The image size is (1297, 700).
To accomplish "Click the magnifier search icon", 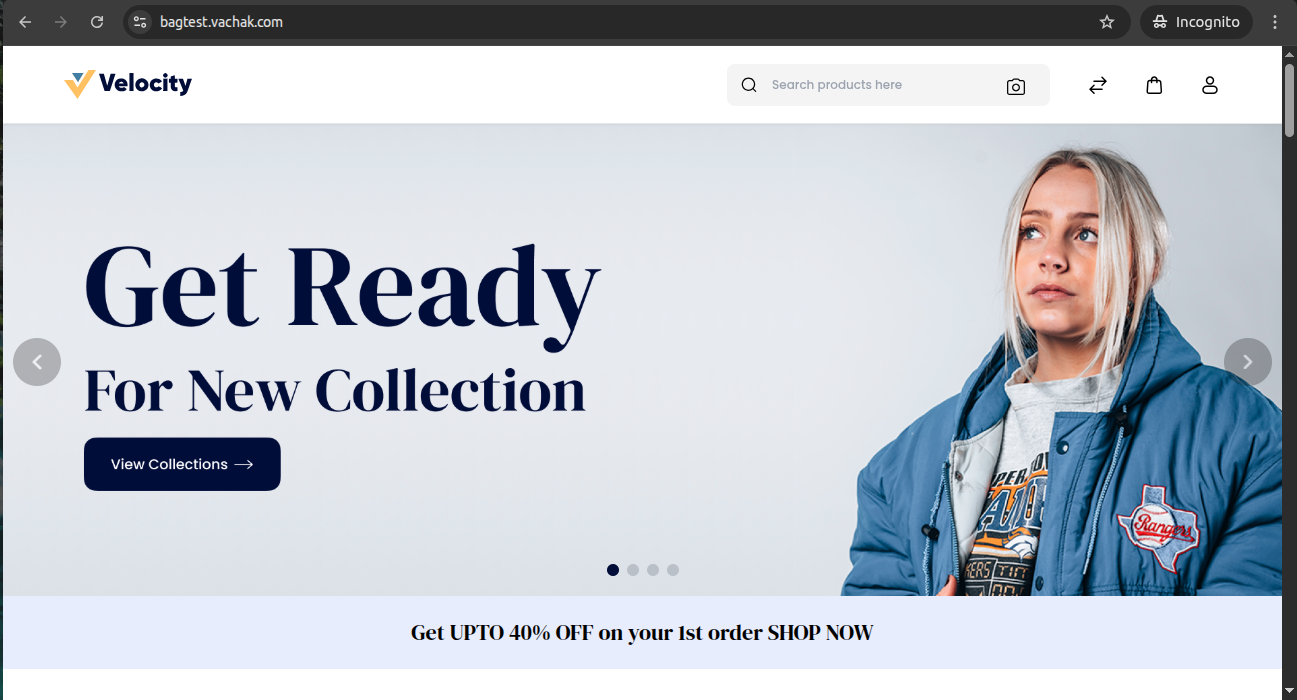I will 749,85.
